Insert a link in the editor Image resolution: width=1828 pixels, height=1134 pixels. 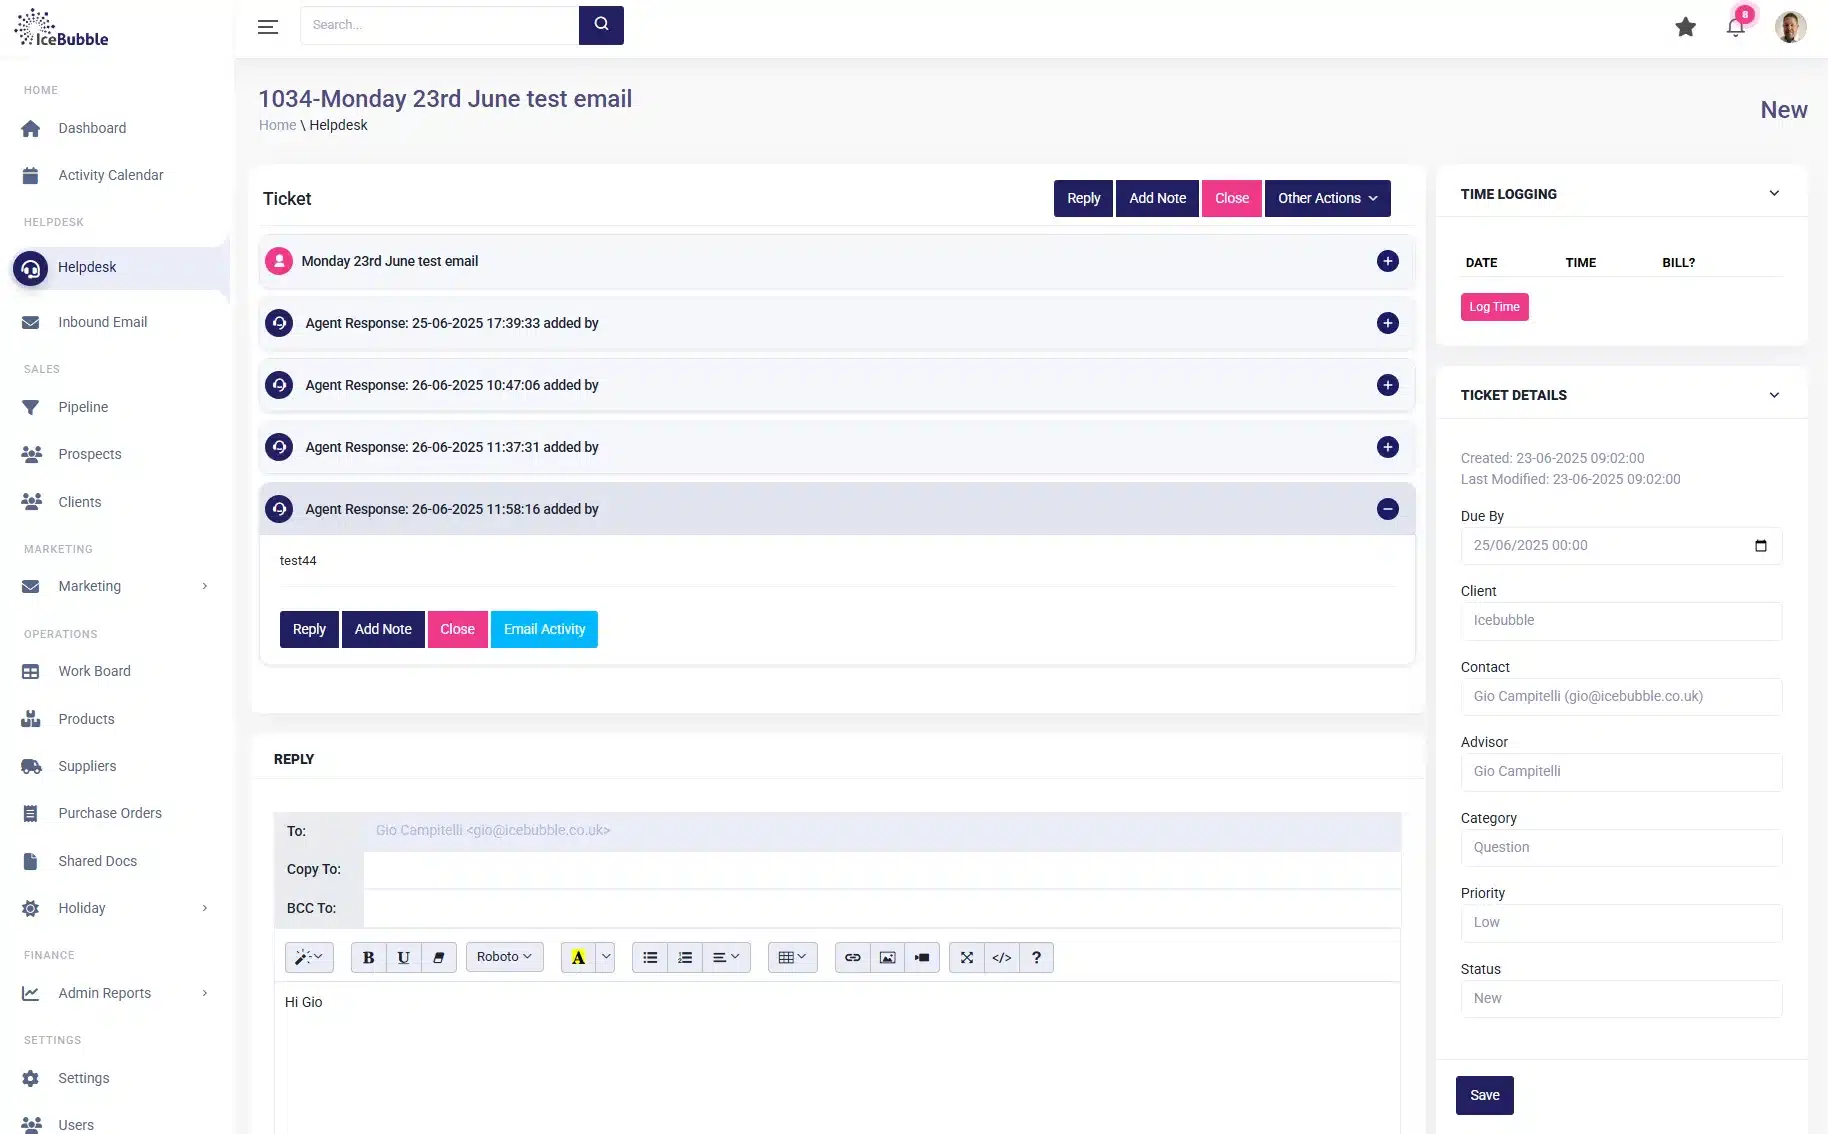tap(852, 957)
